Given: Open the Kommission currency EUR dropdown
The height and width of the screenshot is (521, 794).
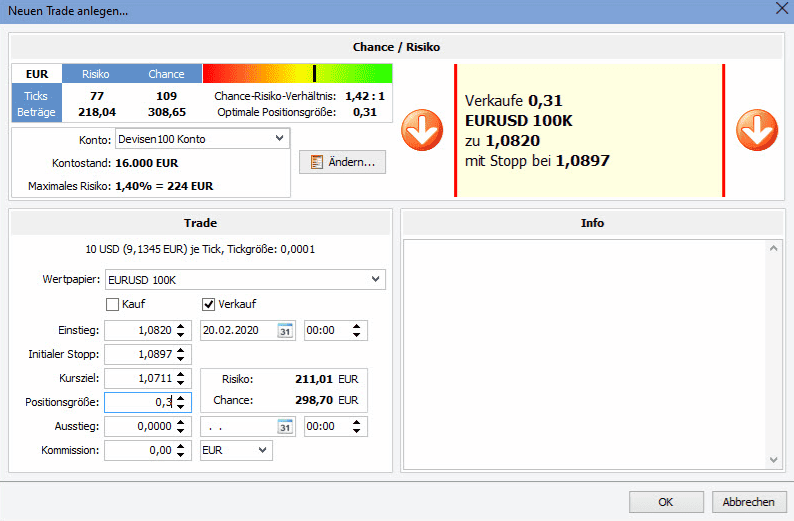Looking at the screenshot, I should [x=263, y=451].
